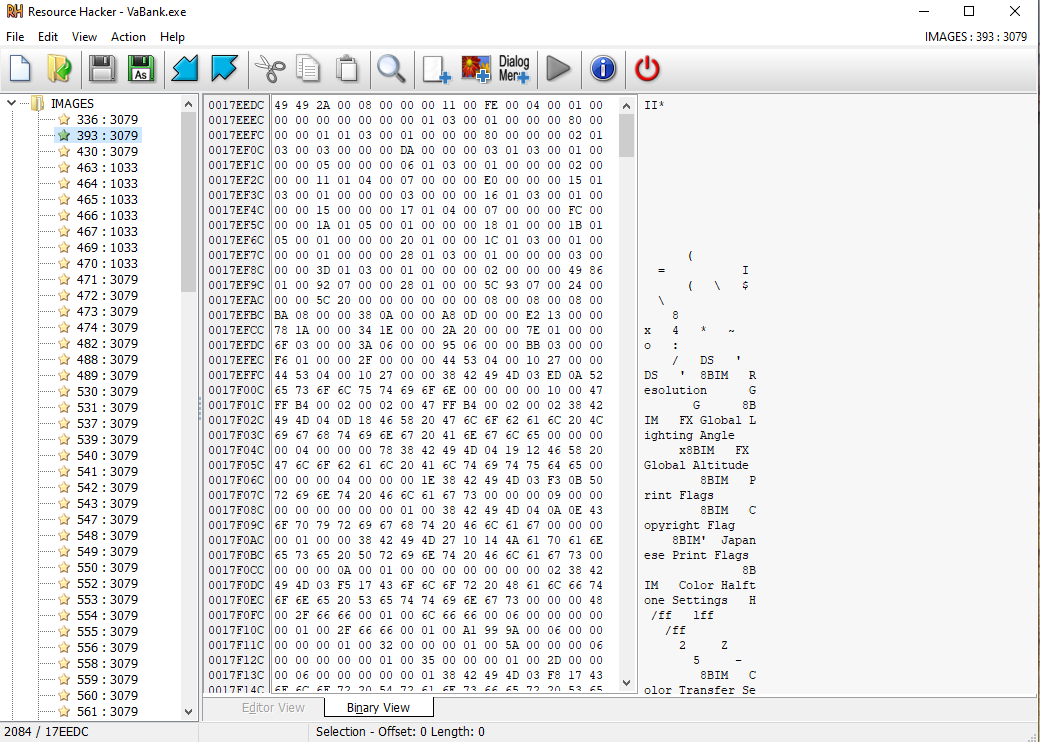The image size is (1040, 742).
Task: Click offset address 0017F00C in hex view
Action: point(236,390)
